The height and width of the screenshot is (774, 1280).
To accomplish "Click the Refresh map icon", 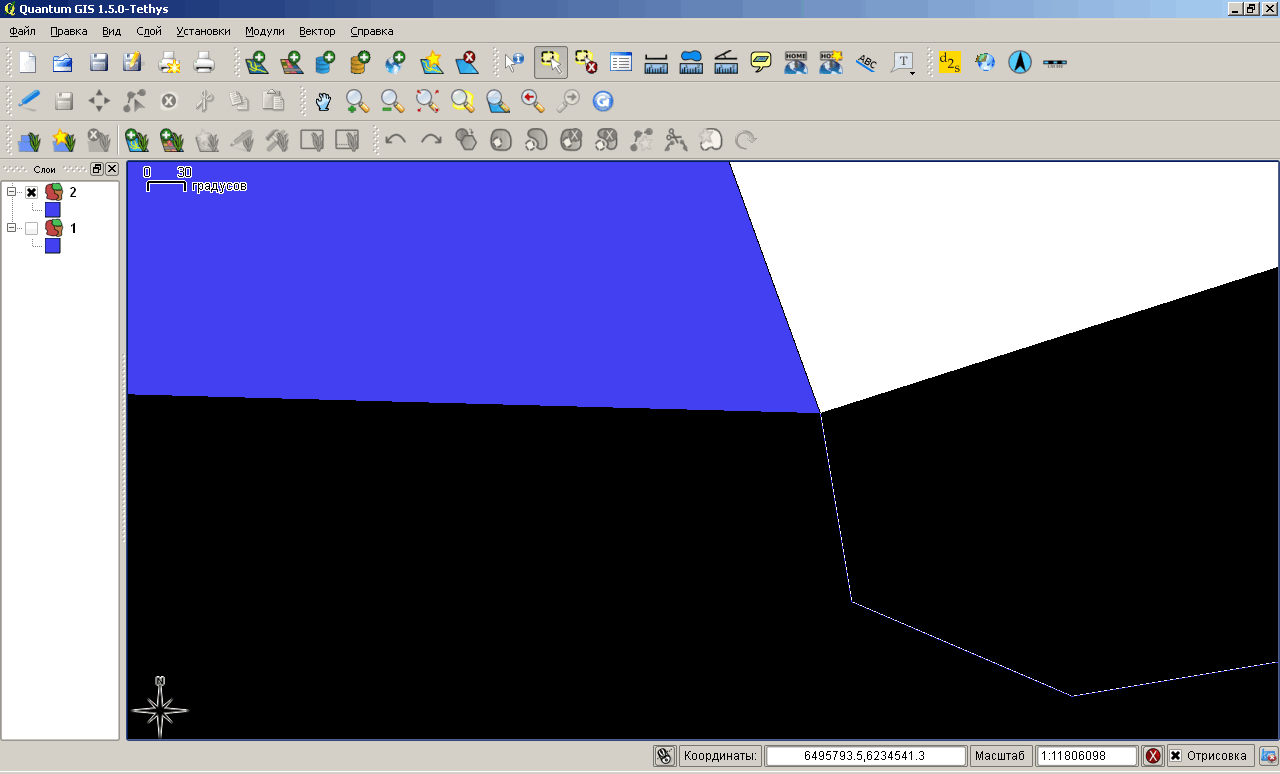I will (602, 101).
